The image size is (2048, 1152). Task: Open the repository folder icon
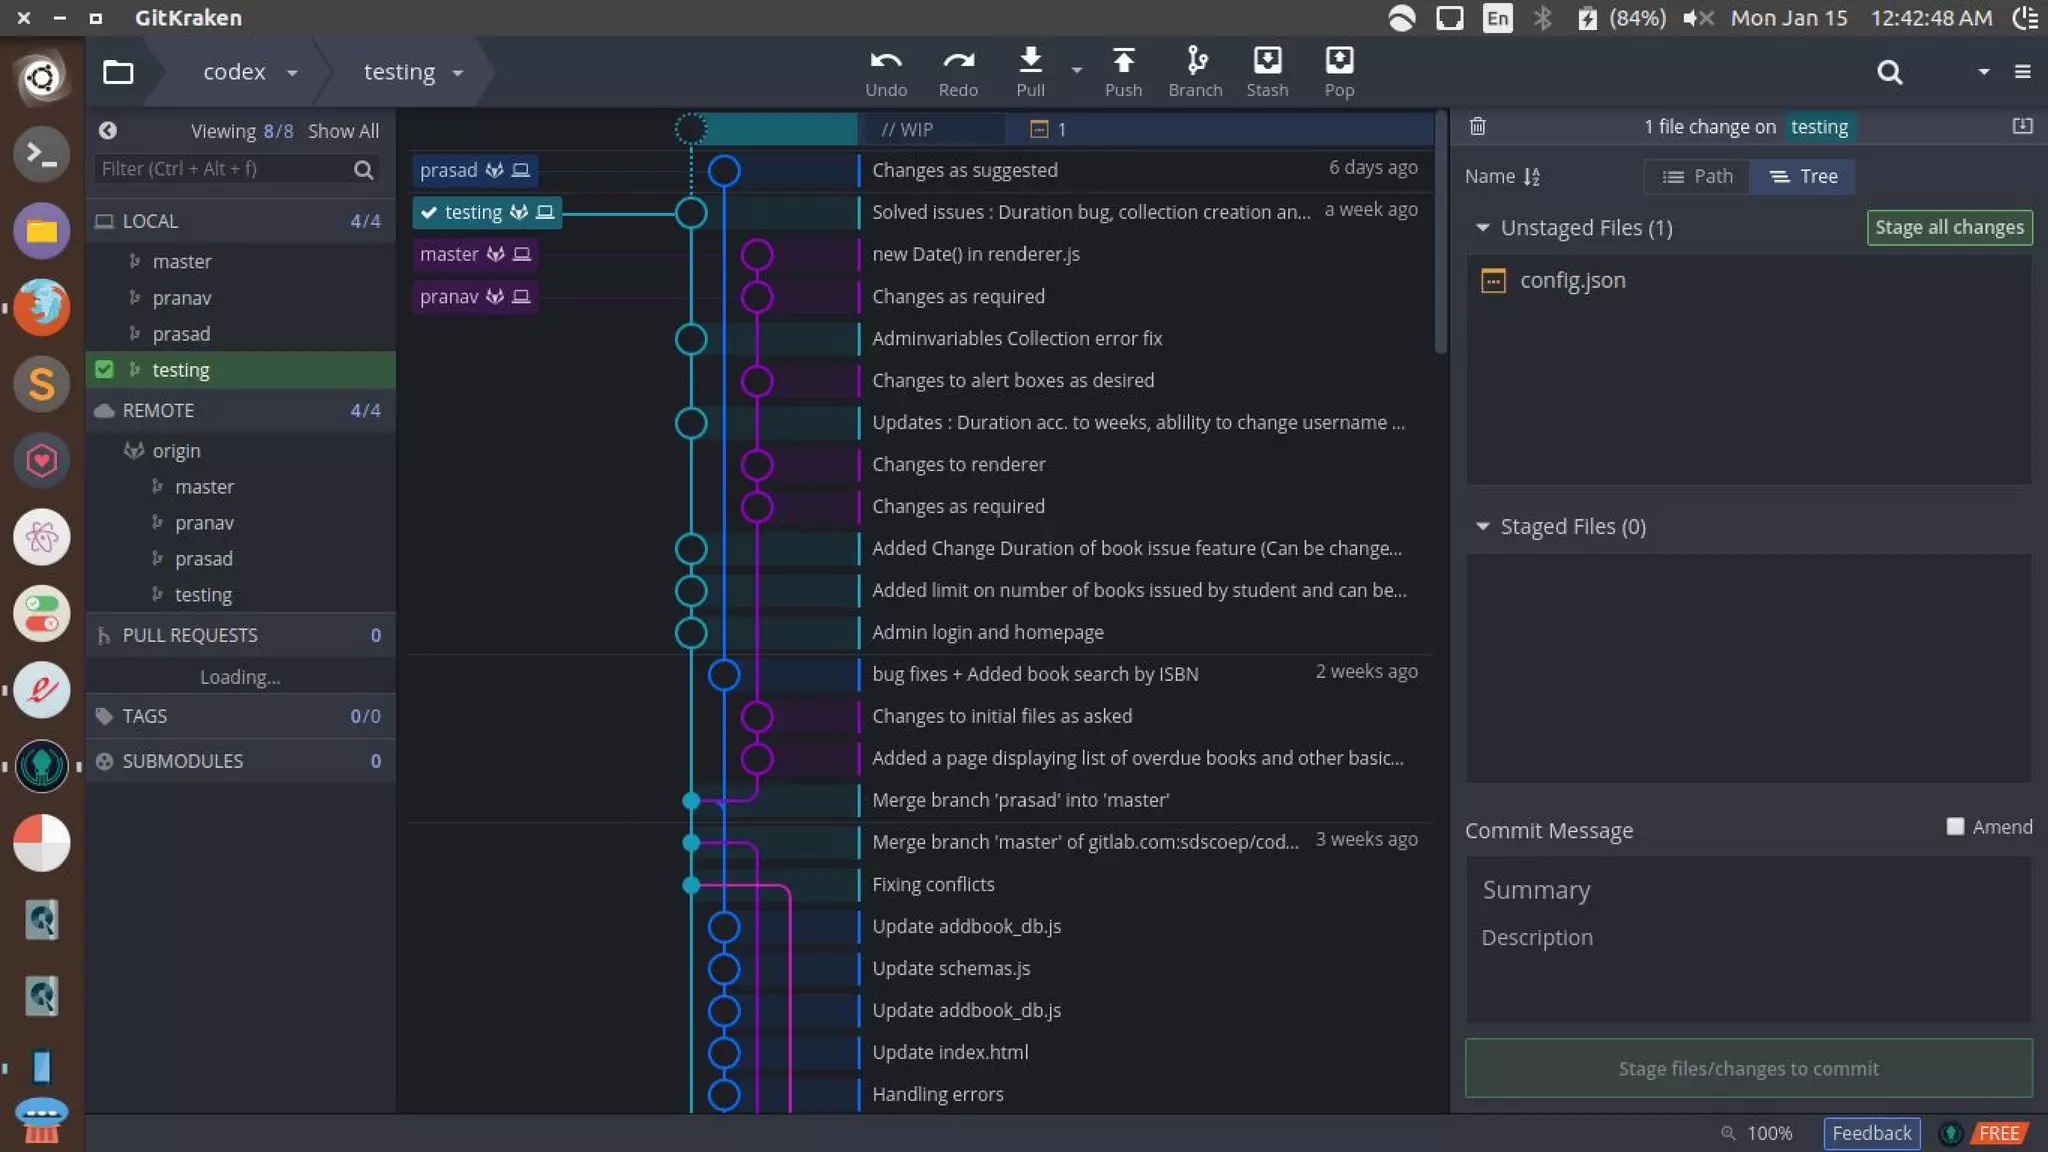tap(118, 72)
